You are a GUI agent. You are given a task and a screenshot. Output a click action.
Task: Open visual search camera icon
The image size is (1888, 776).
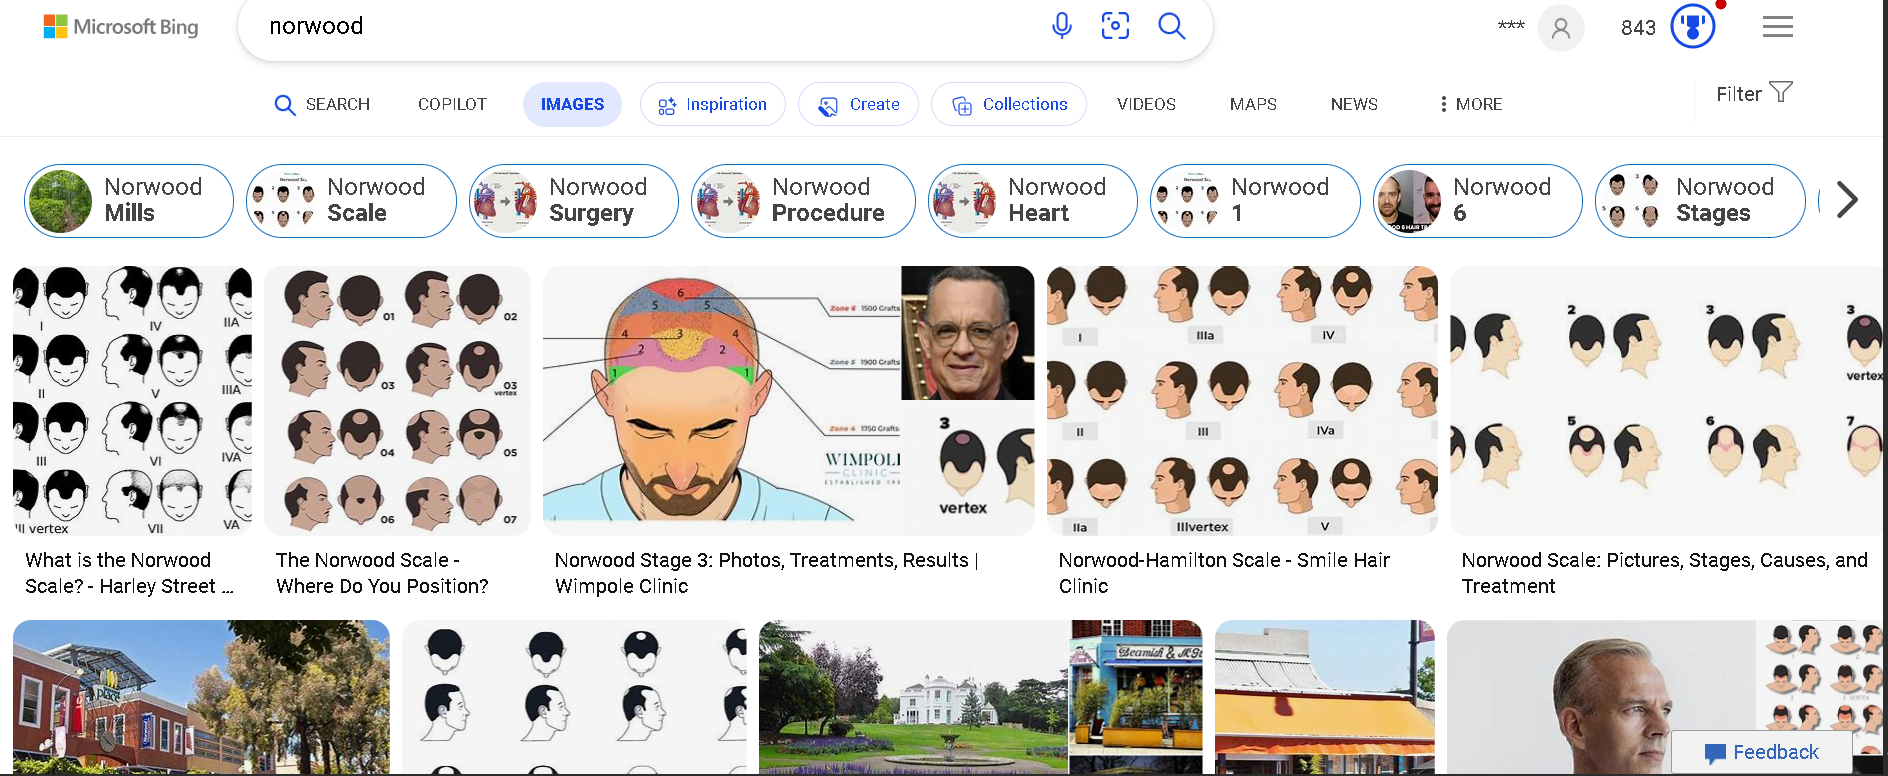point(1115,26)
